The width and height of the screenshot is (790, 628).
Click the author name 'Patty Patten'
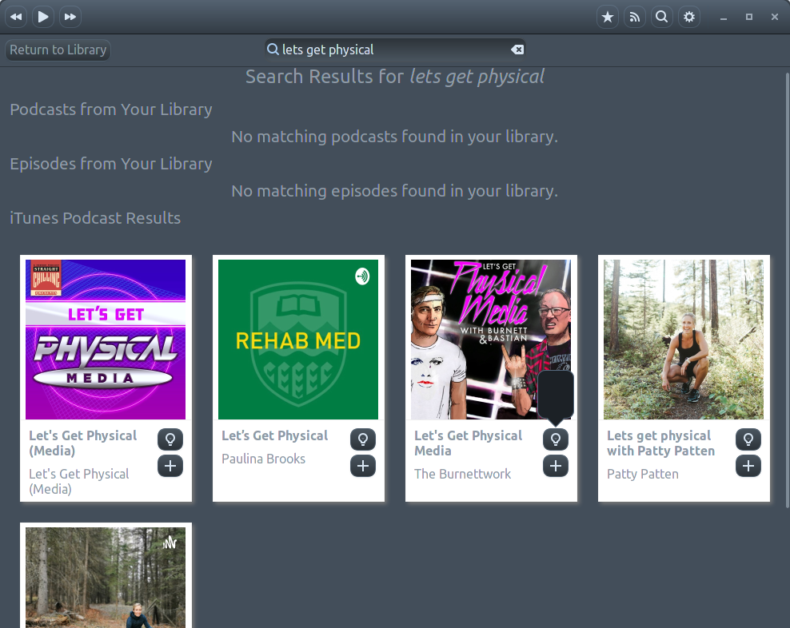(642, 474)
